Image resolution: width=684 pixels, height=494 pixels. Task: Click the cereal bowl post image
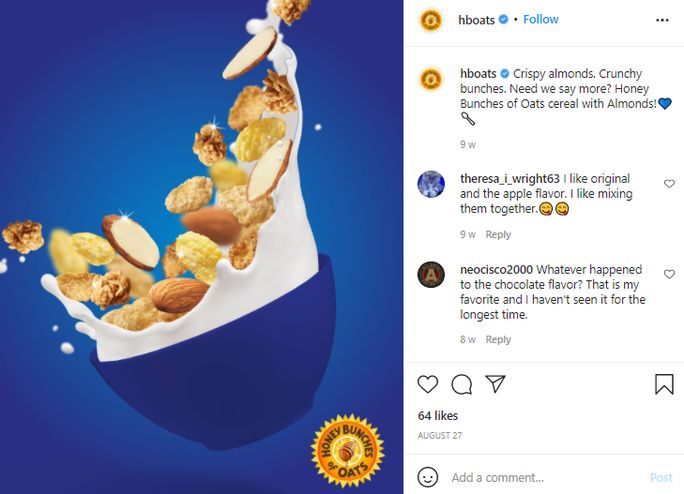point(201,247)
